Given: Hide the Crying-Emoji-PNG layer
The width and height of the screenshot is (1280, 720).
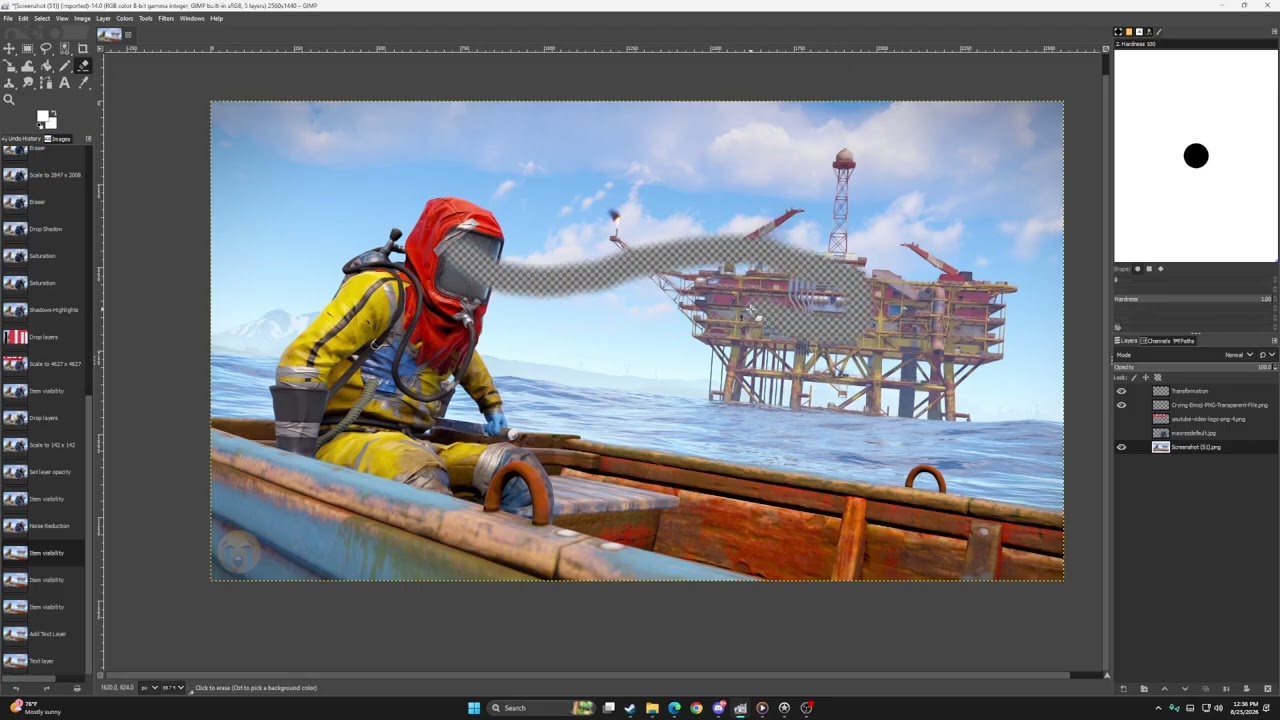Looking at the screenshot, I should (1121, 405).
